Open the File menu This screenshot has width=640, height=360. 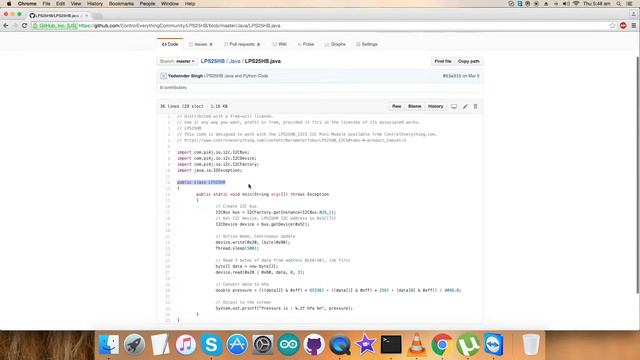tap(47, 4)
